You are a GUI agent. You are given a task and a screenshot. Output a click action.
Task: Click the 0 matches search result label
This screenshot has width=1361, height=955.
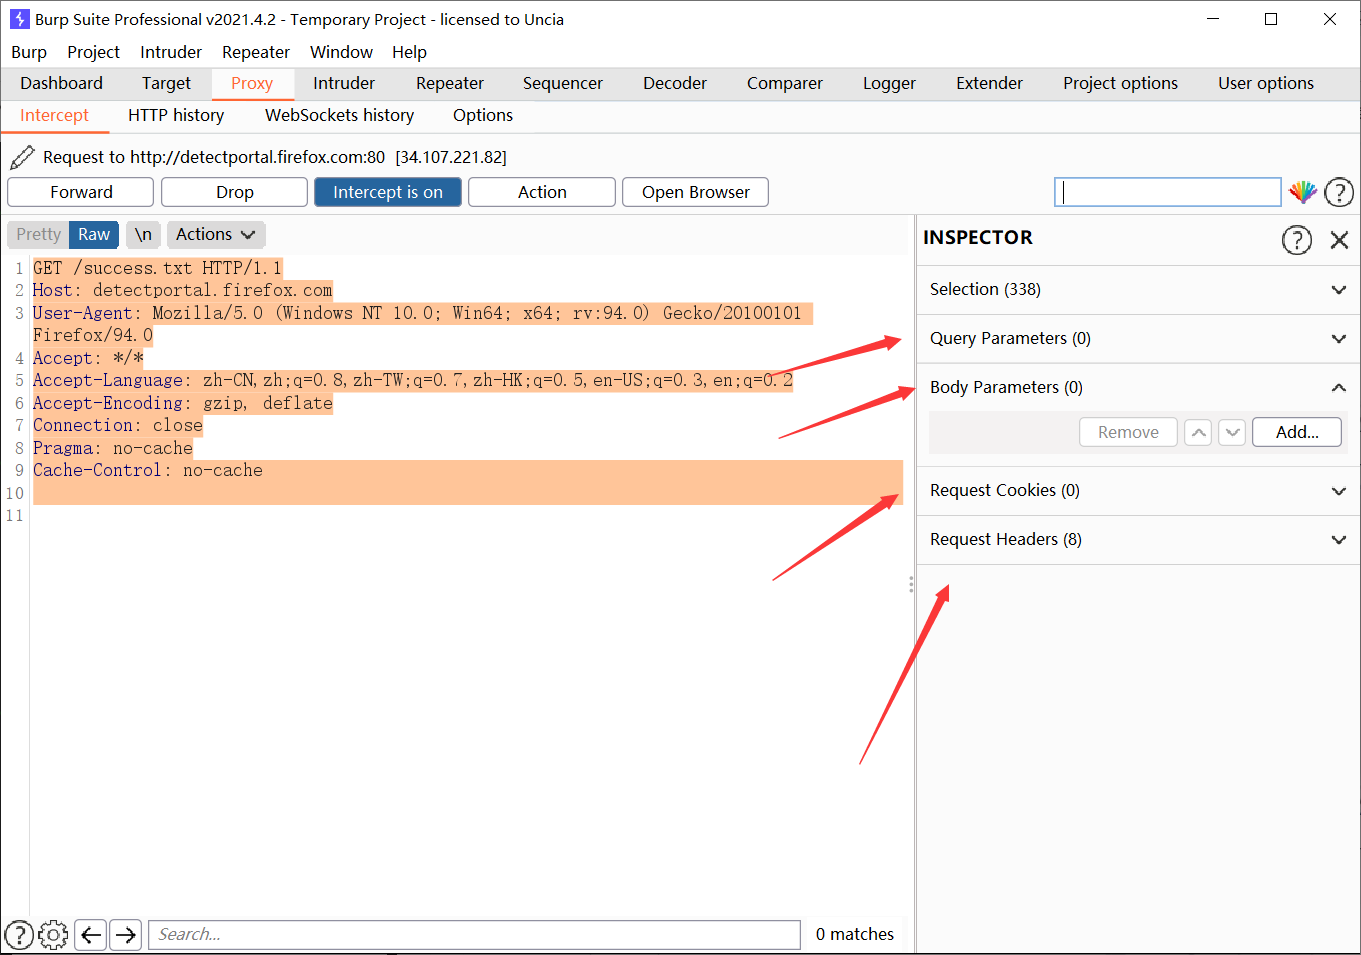pos(855,934)
